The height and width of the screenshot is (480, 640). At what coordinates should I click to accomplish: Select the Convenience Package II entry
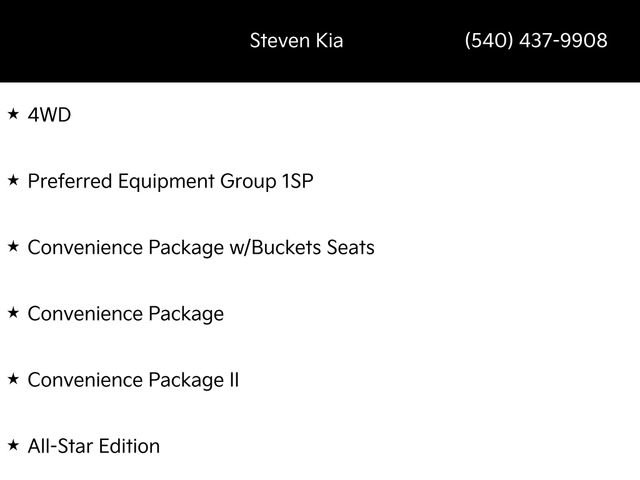coord(133,380)
